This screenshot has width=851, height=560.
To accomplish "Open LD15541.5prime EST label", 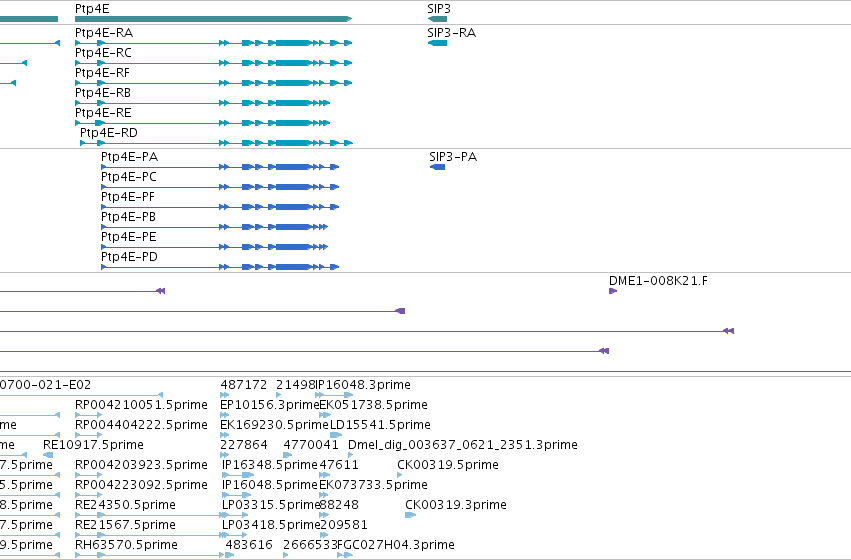I will (380, 425).
